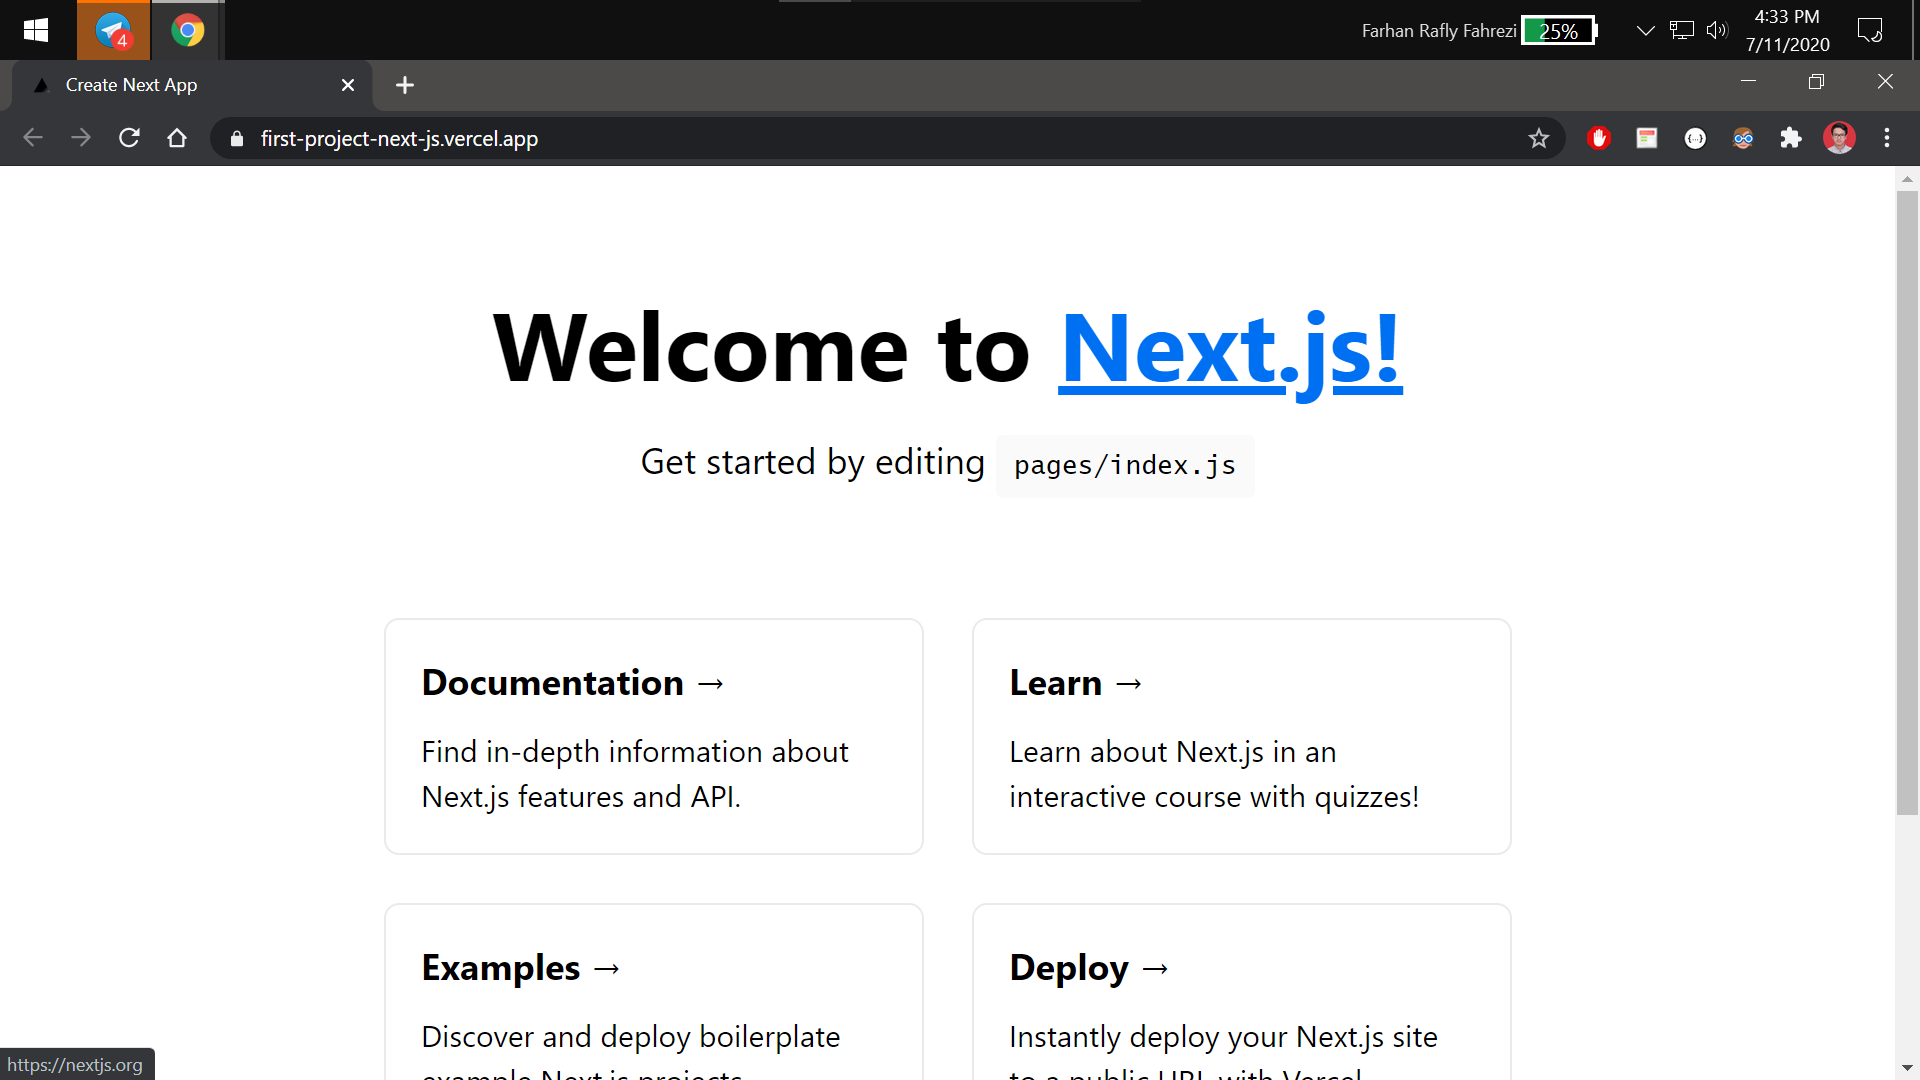The height and width of the screenshot is (1080, 1920).
Task: Click the pages/index.js code text
Action: point(1125,465)
